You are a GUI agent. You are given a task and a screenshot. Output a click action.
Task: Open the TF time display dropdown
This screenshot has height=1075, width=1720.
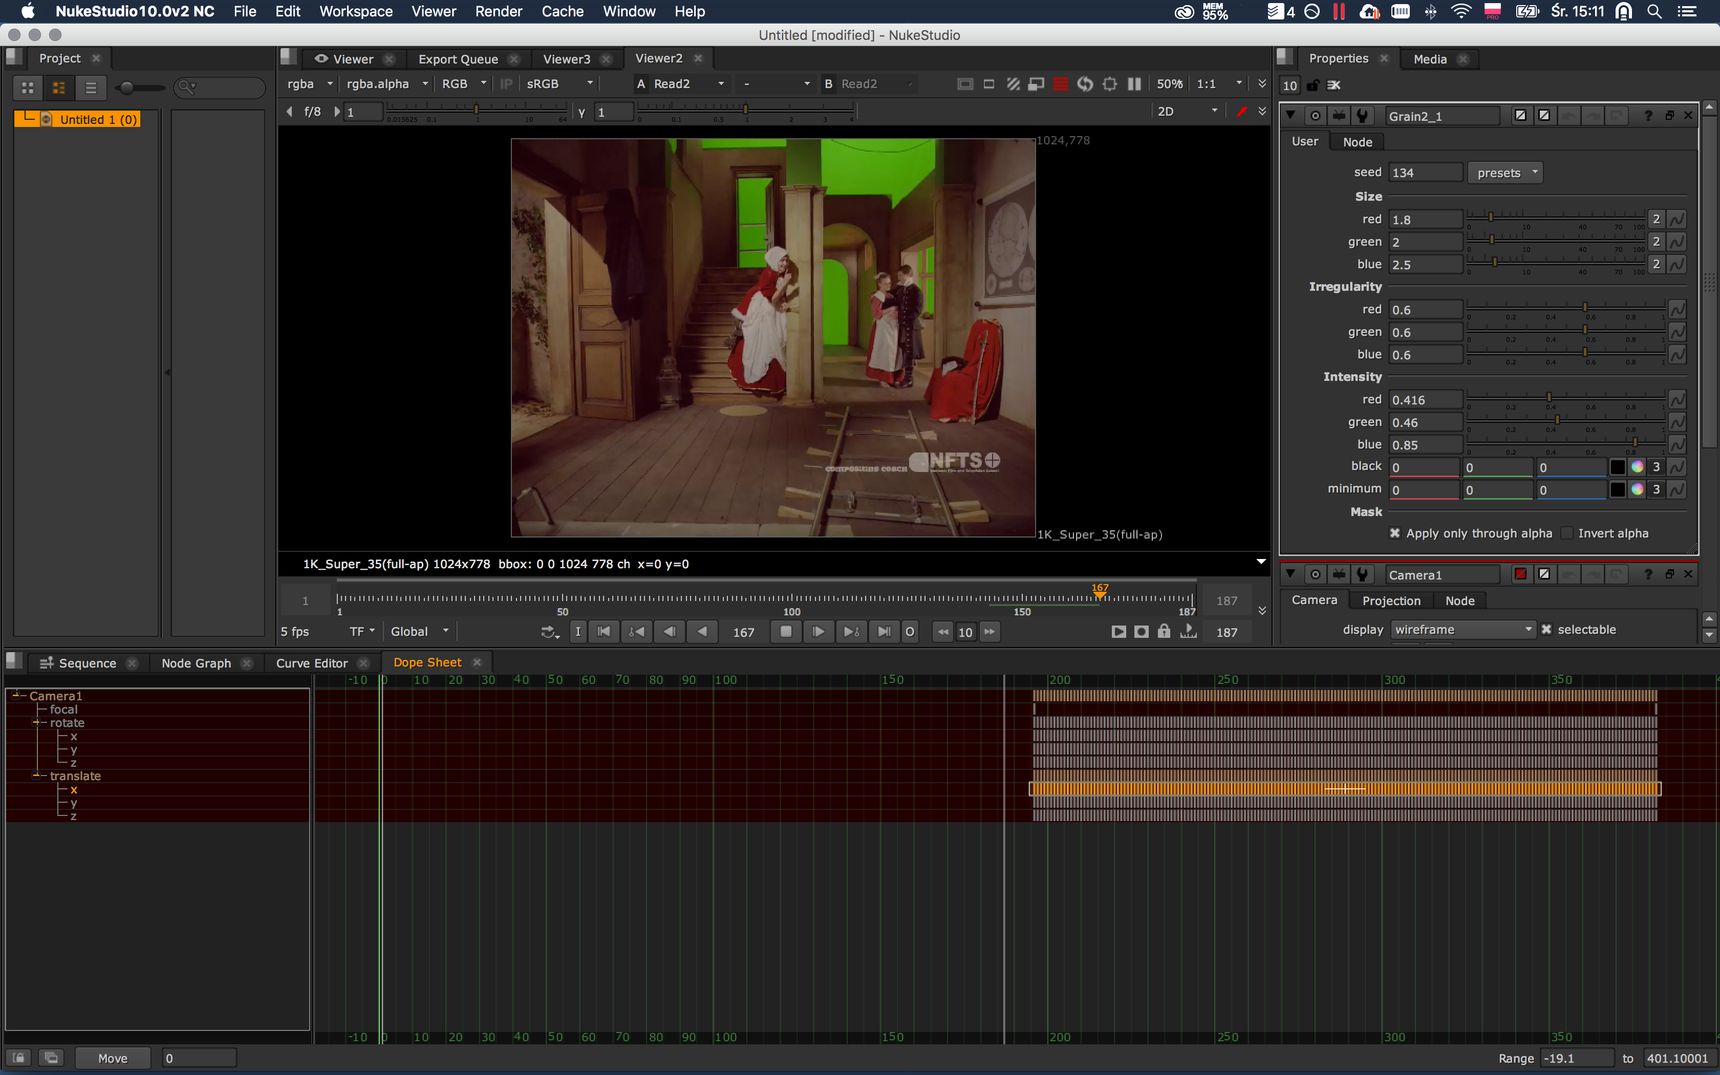tap(362, 631)
